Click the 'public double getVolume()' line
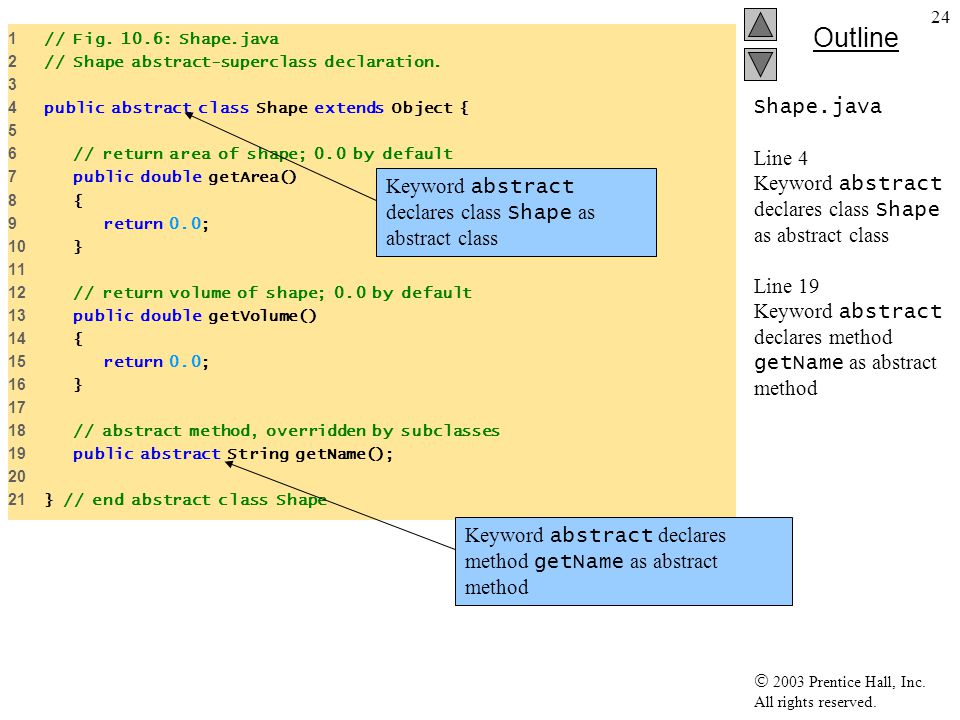The width and height of the screenshot is (960, 720). coord(195,316)
